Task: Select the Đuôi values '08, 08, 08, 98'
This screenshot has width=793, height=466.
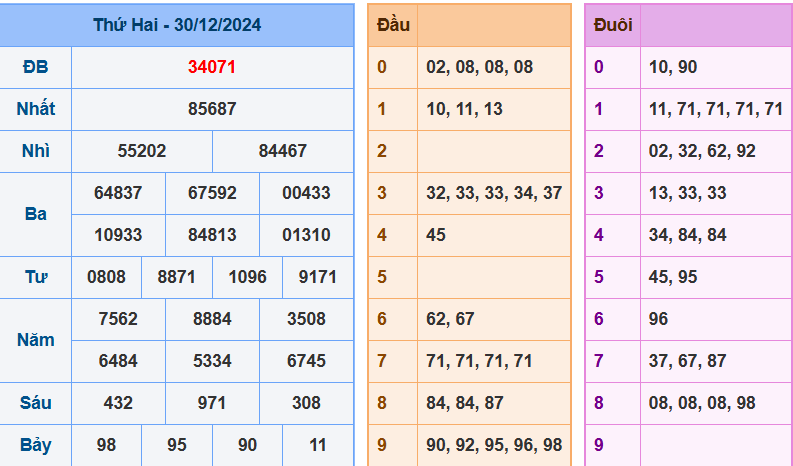Action: point(702,403)
